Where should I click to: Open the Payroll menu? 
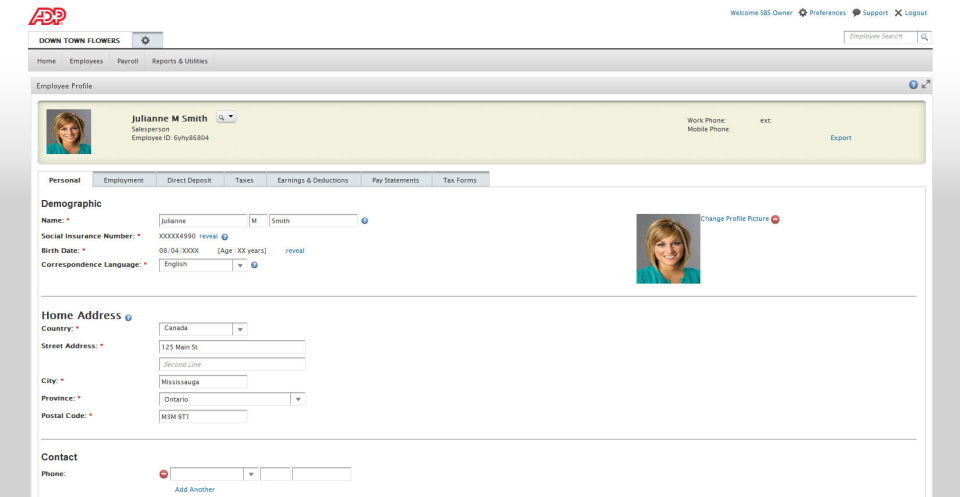click(x=127, y=61)
